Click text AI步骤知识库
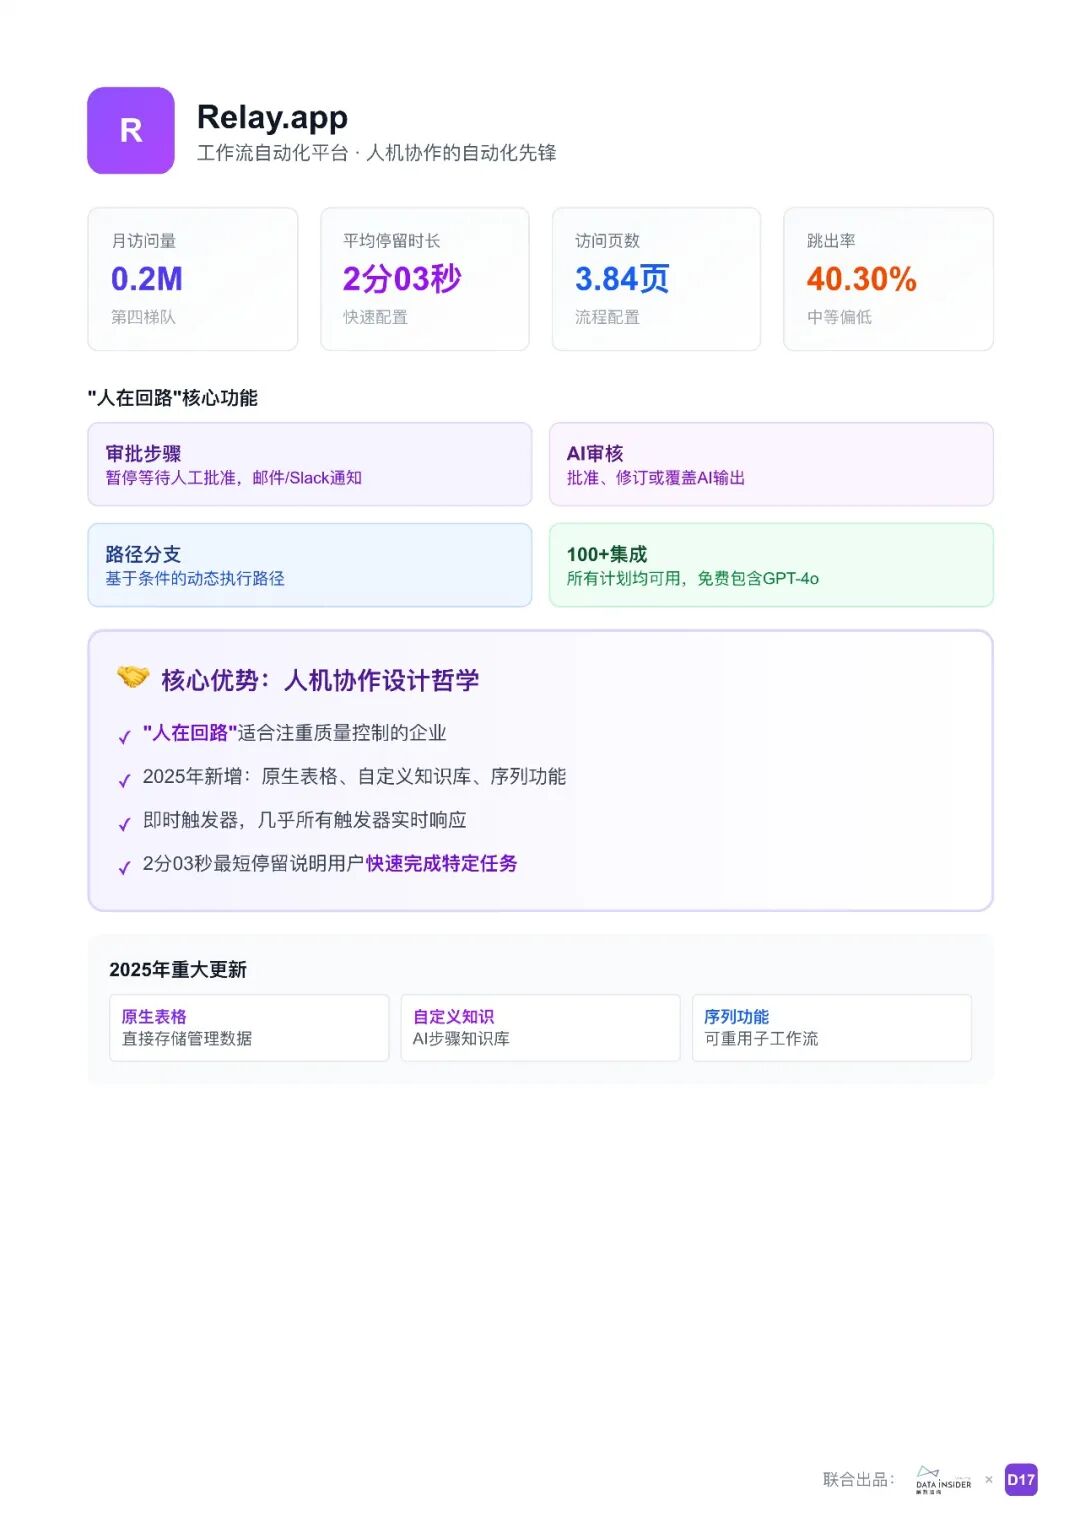The height and width of the screenshot is (1528, 1080). point(461,1039)
